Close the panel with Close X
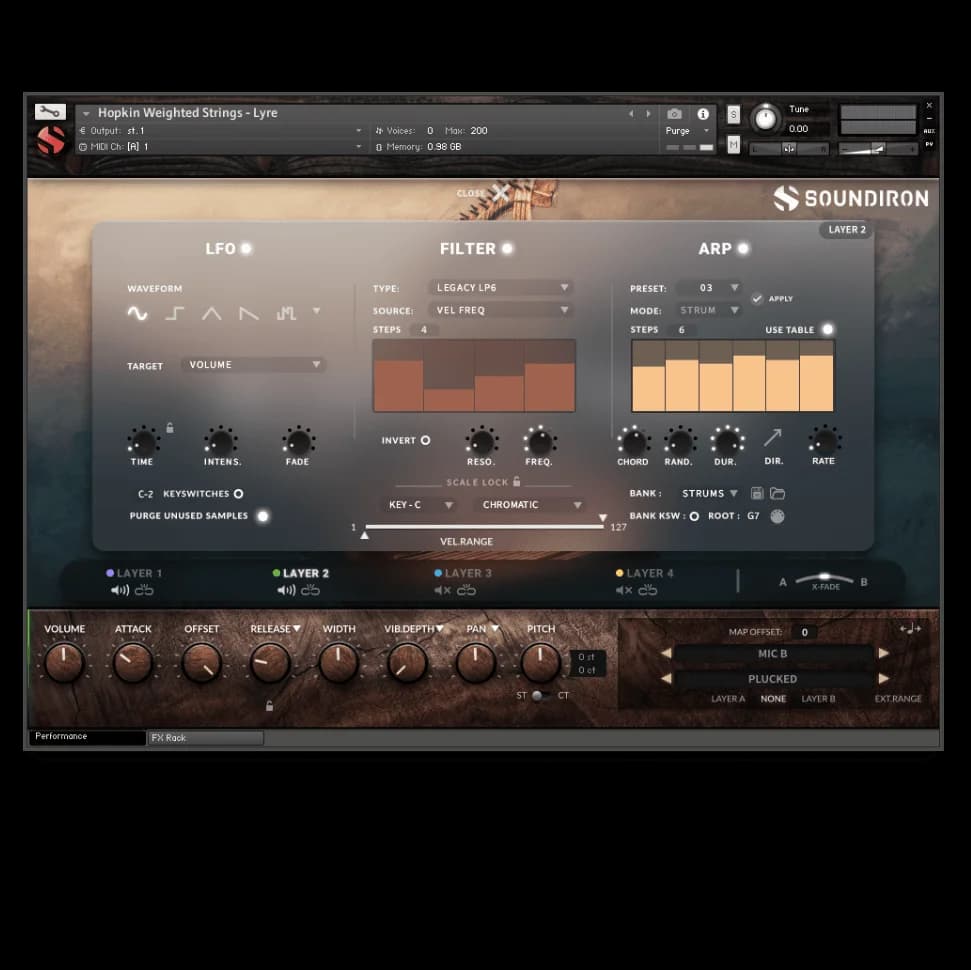Image resolution: width=971 pixels, height=970 pixels. click(499, 193)
